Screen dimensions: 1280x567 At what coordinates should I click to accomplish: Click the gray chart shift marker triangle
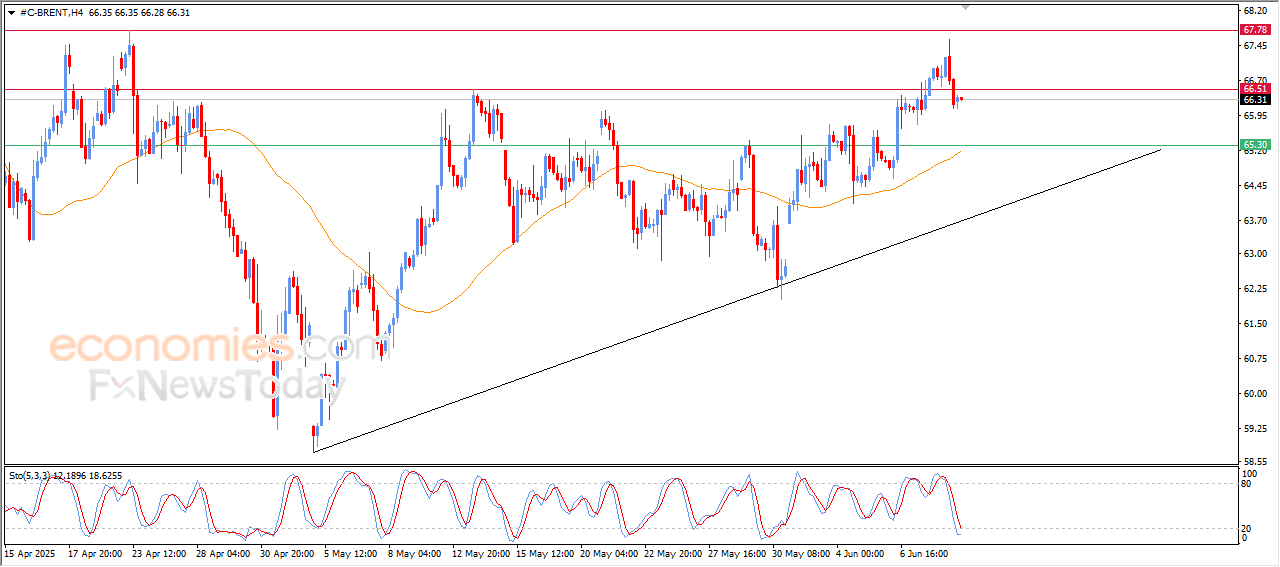pos(965,7)
